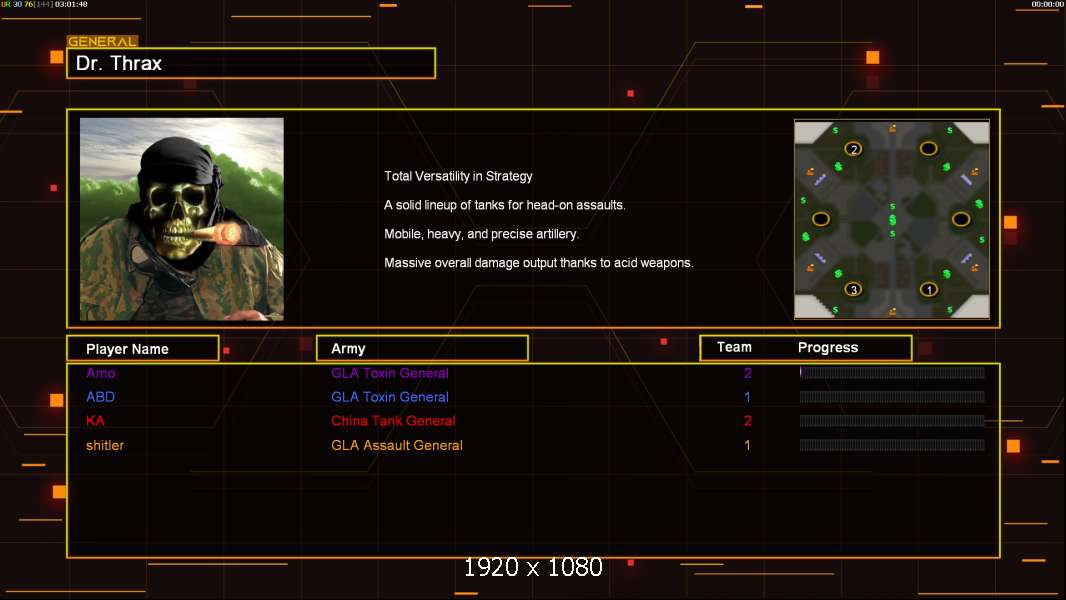
Task: Select empty start circle on minimap left edge
Action: coord(821,219)
